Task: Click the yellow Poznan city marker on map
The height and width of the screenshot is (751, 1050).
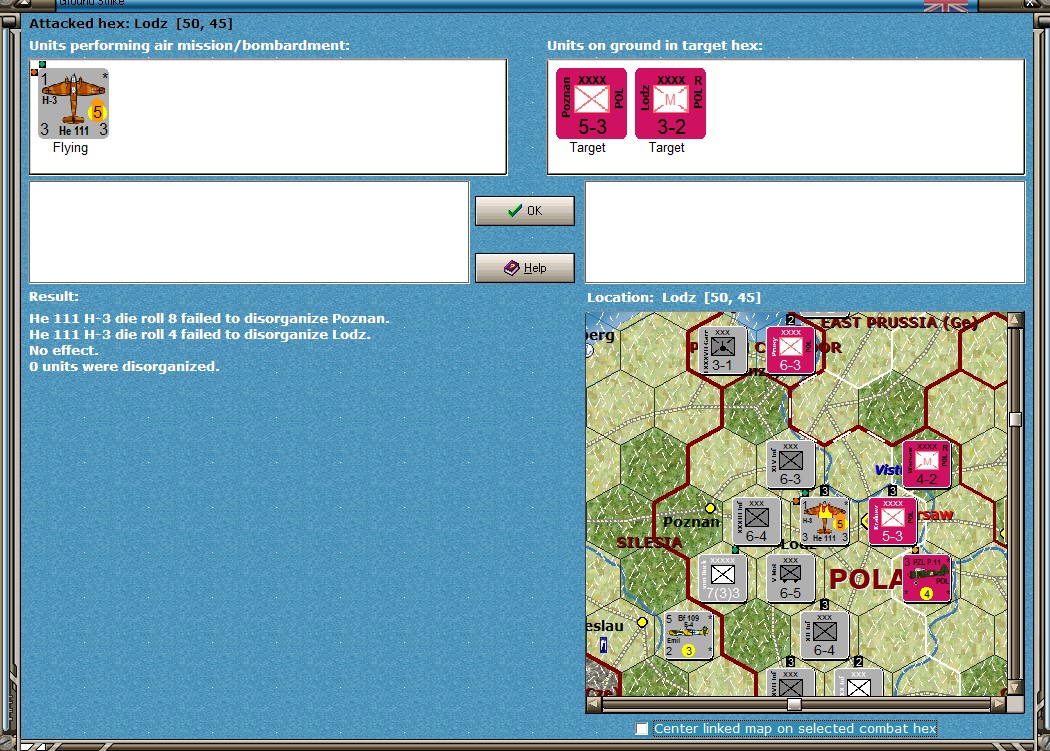Action: pyautogui.click(x=710, y=508)
